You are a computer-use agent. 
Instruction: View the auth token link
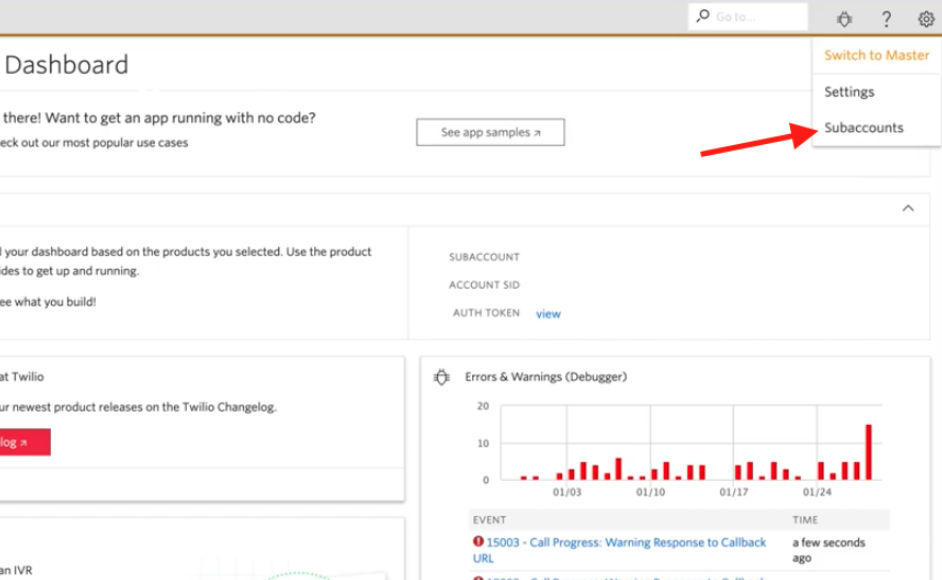point(548,314)
